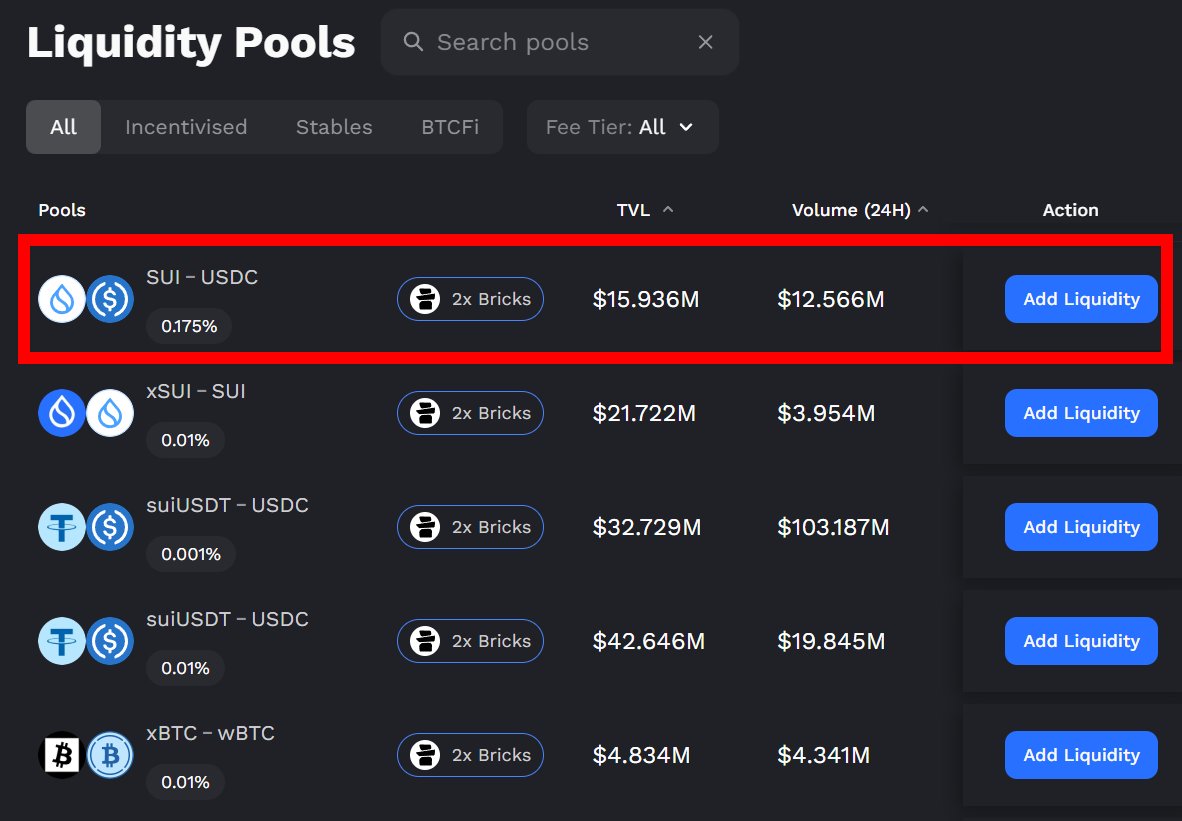
Task: Click USDC icon in suiUSDT – USDC $42.646M row
Action: [x=110, y=641]
